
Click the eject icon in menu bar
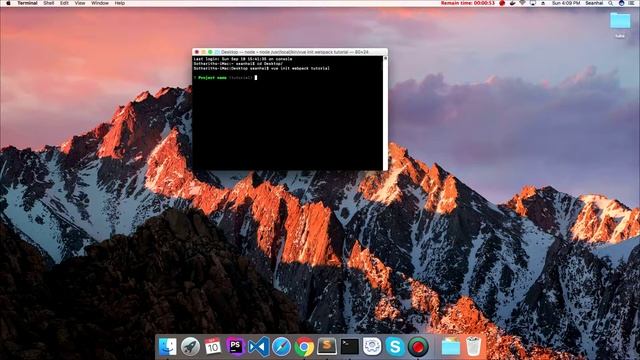543,3
